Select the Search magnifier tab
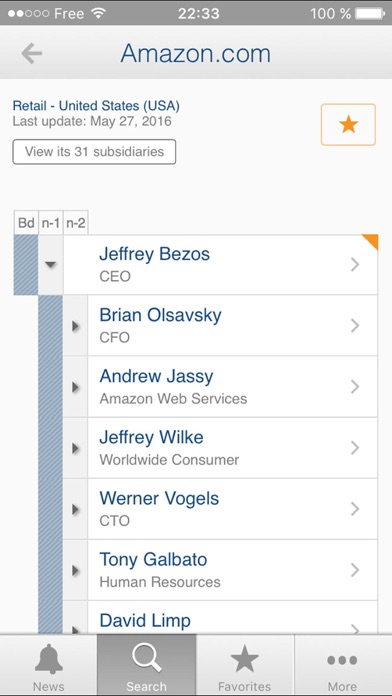 coord(147,664)
